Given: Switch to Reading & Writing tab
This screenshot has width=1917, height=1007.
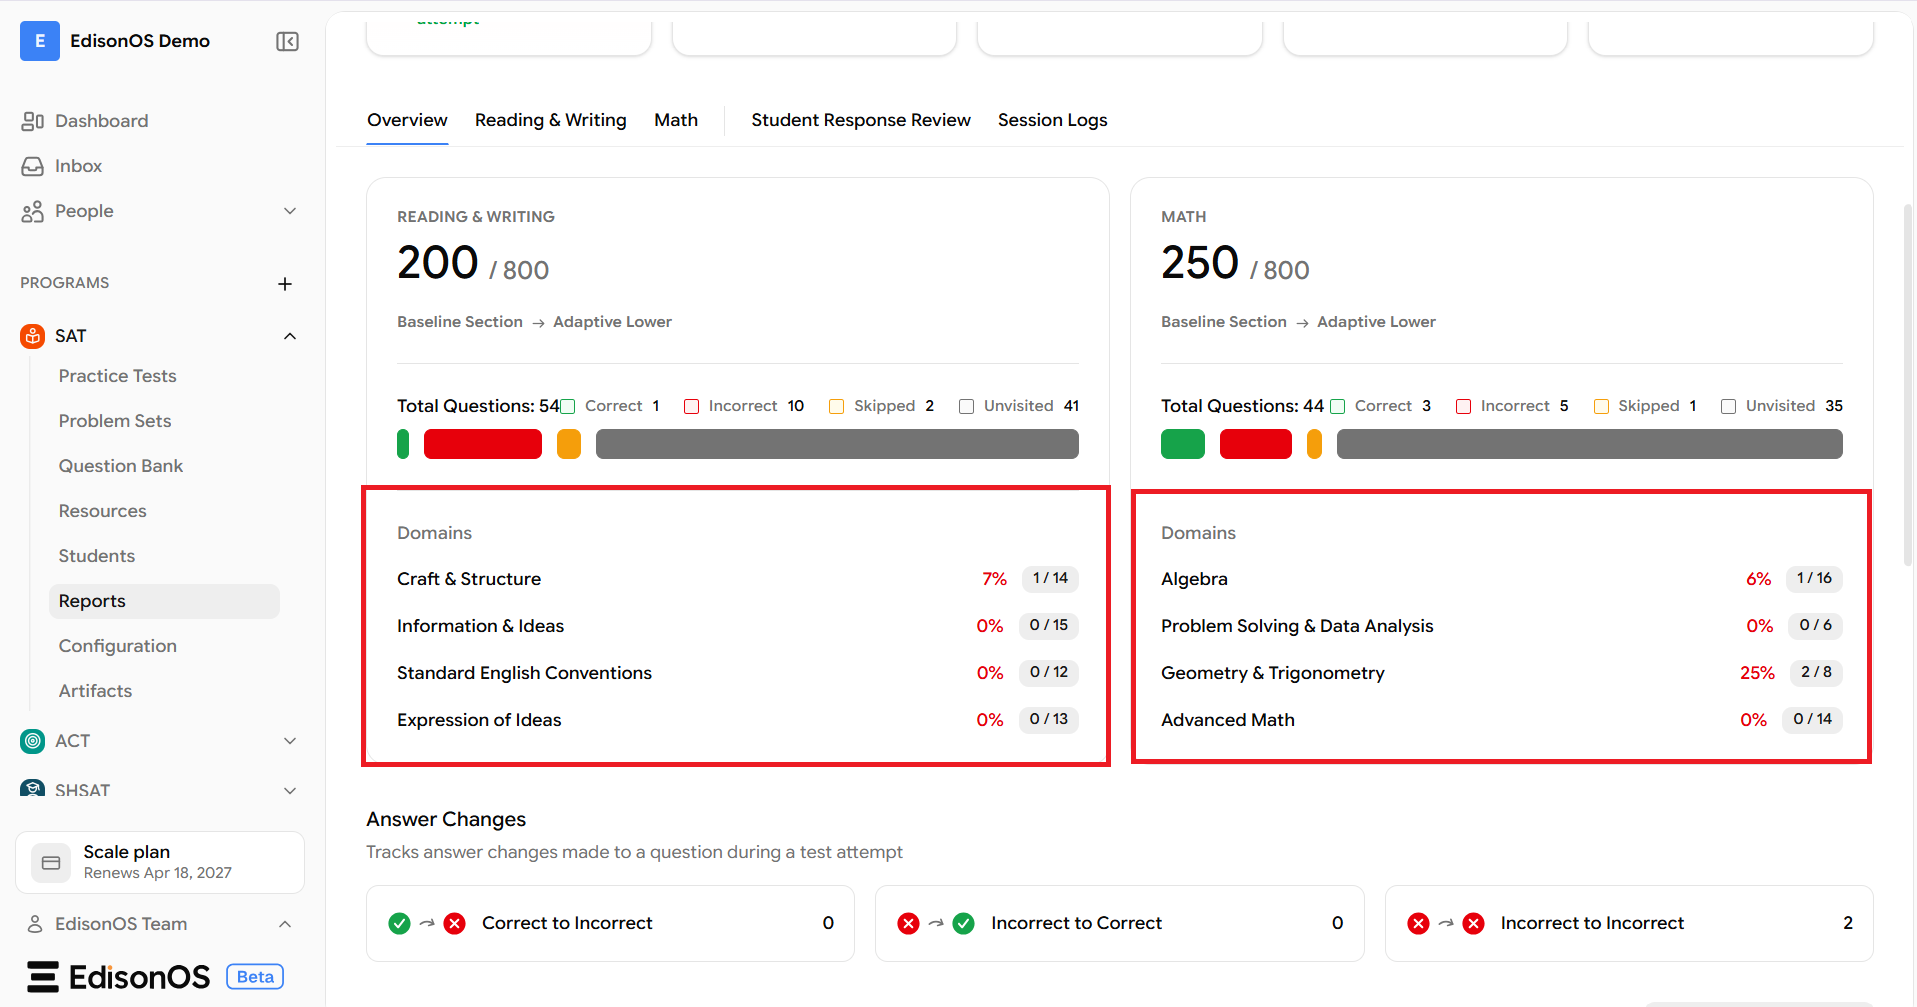Looking at the screenshot, I should click(551, 120).
